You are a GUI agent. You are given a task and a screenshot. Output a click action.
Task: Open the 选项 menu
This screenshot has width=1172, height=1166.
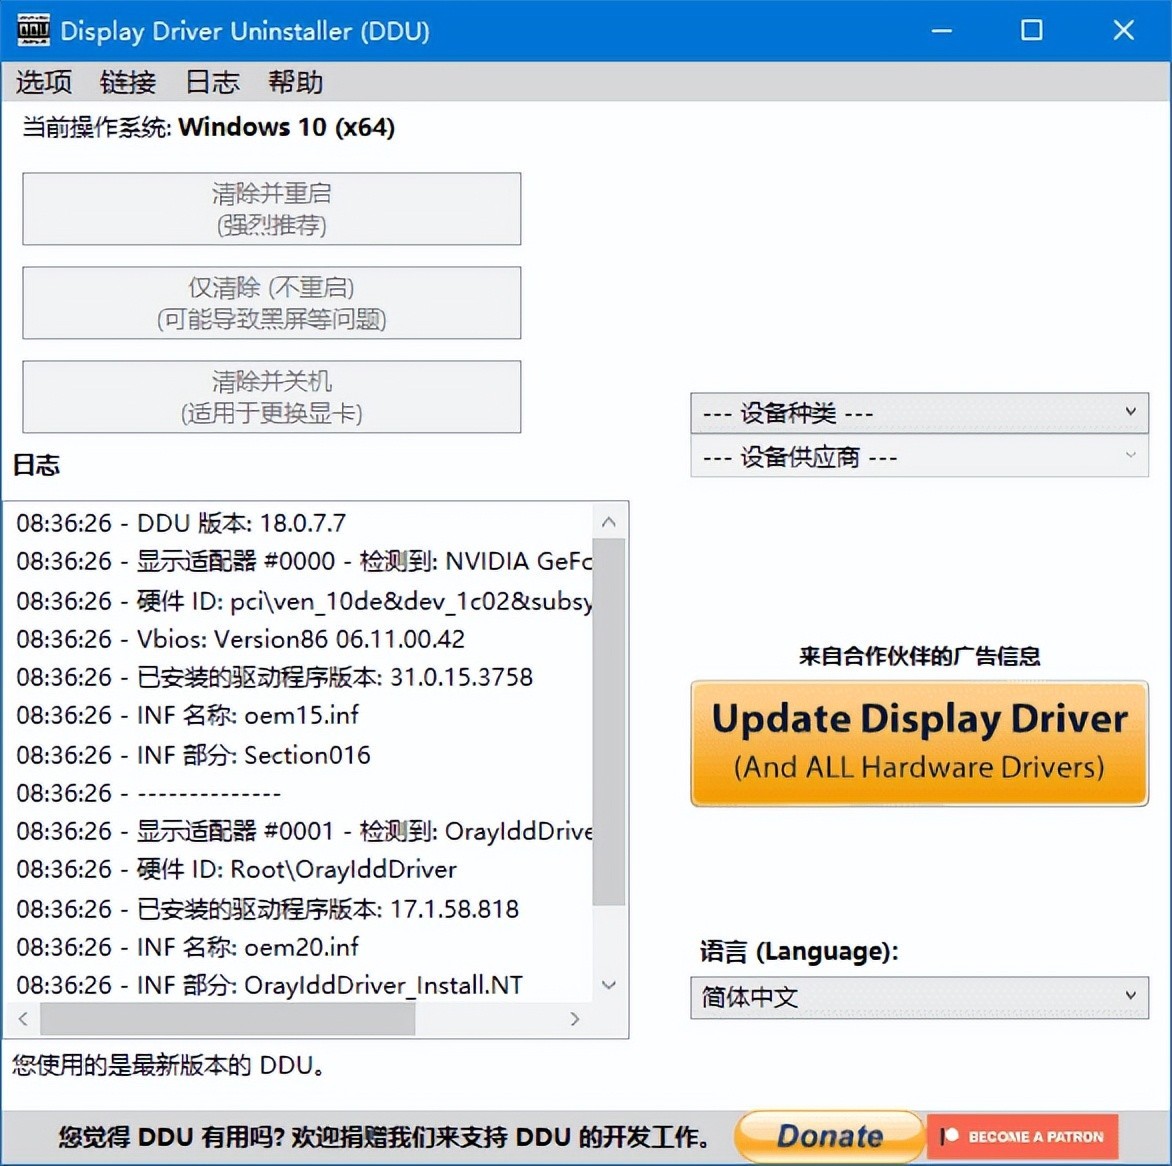[x=43, y=82]
